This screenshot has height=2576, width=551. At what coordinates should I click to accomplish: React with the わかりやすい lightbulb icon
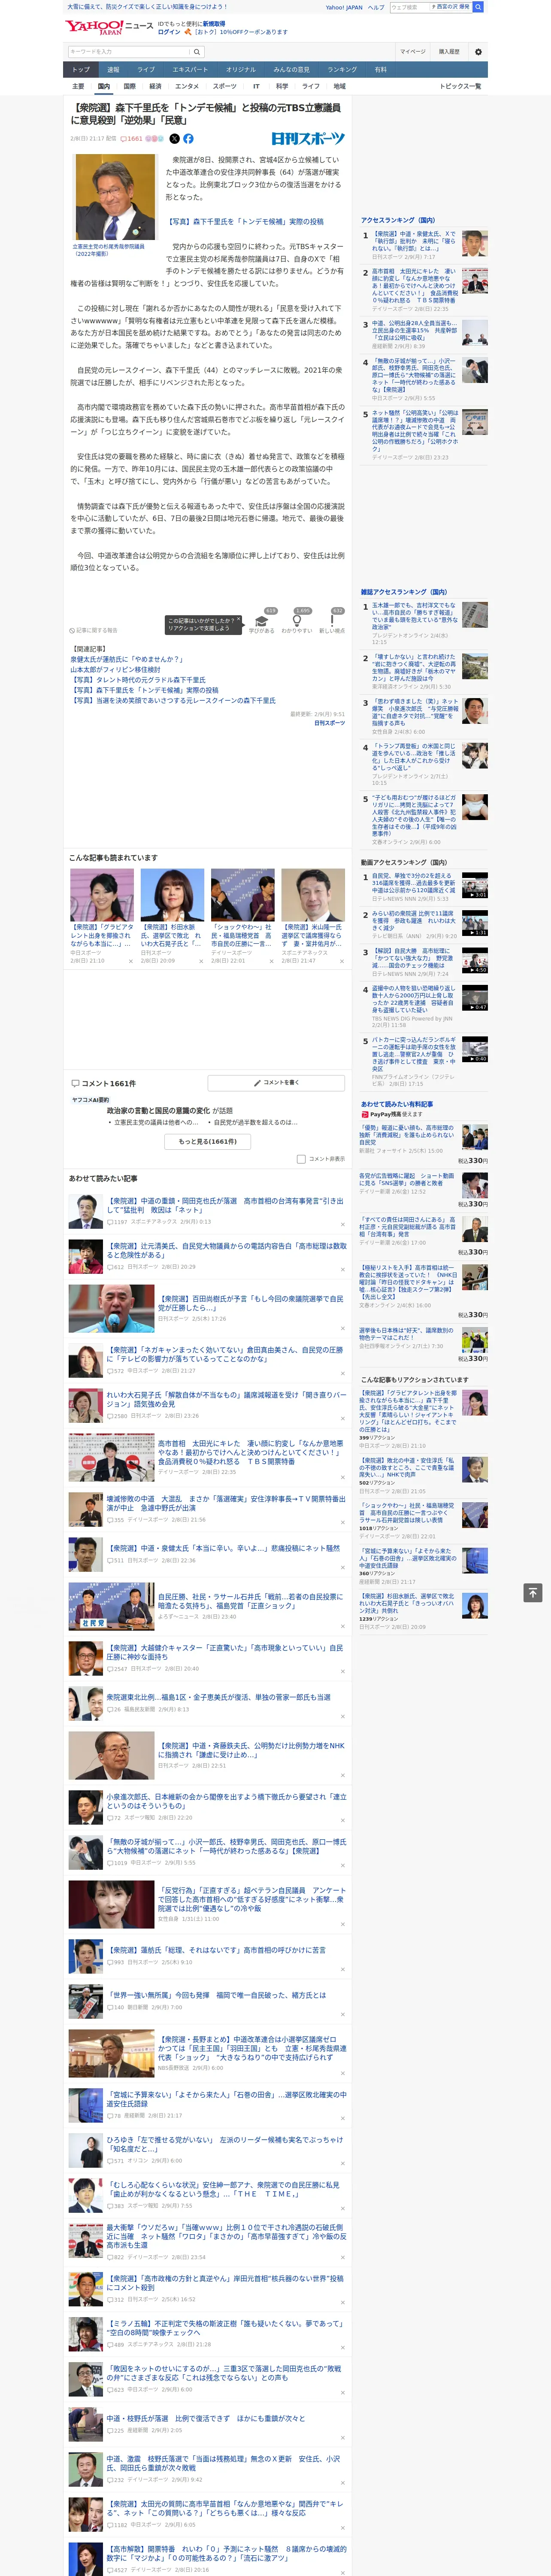click(296, 621)
